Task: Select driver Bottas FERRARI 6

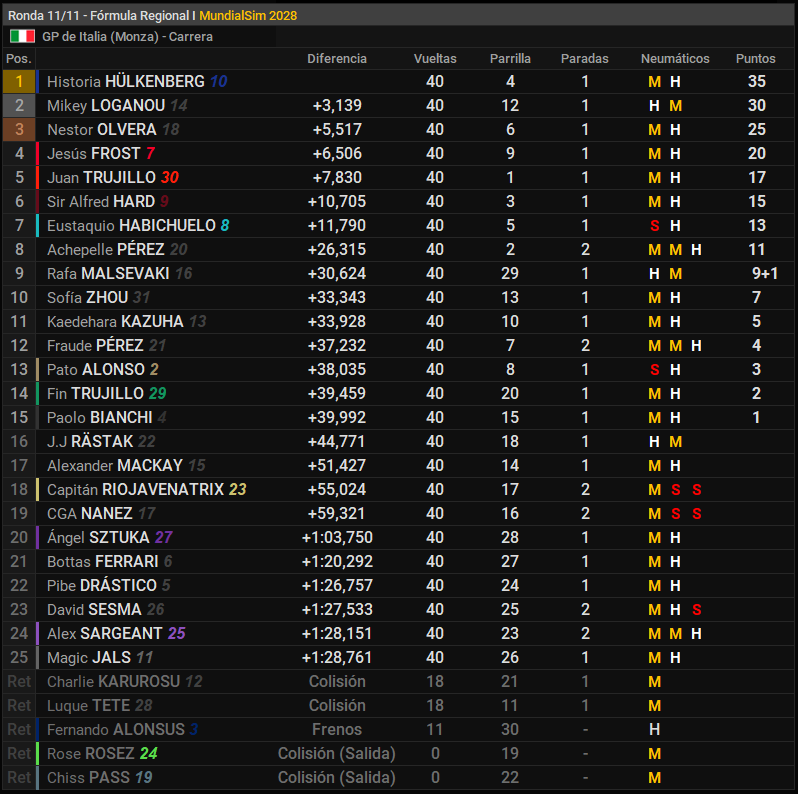Action: click(x=110, y=561)
